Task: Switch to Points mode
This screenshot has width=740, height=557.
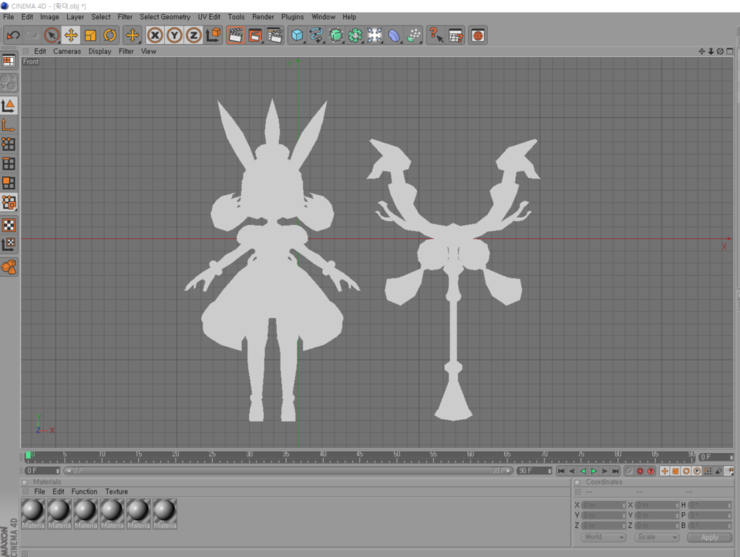Action: point(8,144)
